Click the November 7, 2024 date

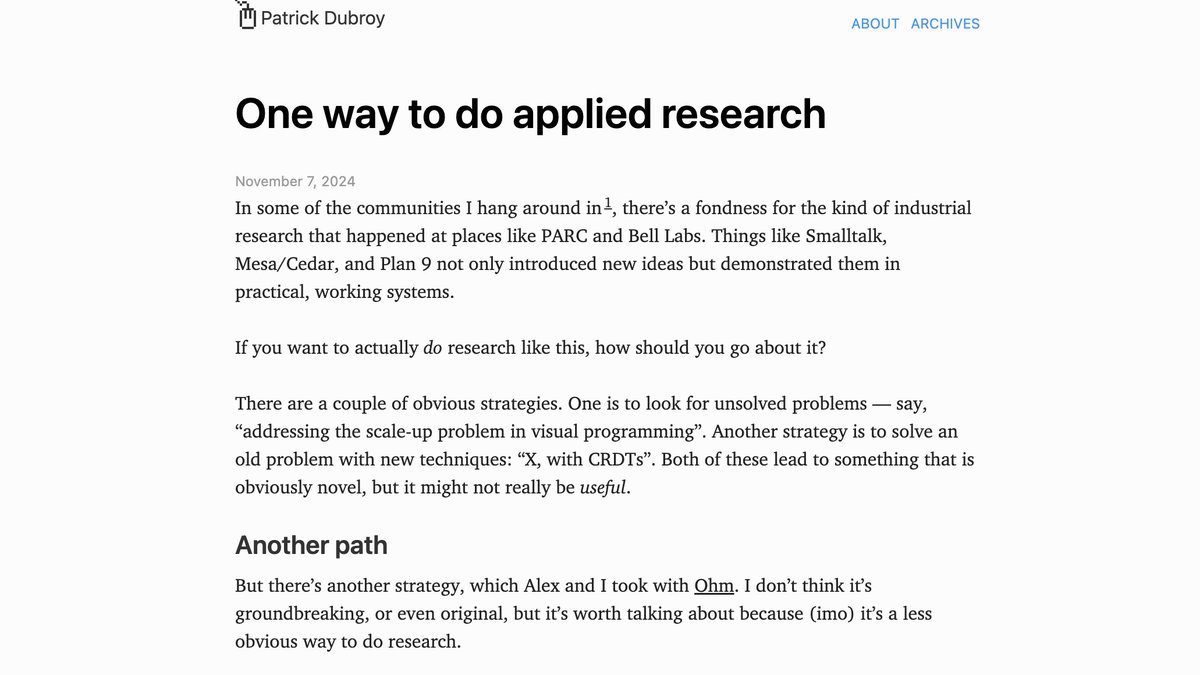pyautogui.click(x=295, y=181)
